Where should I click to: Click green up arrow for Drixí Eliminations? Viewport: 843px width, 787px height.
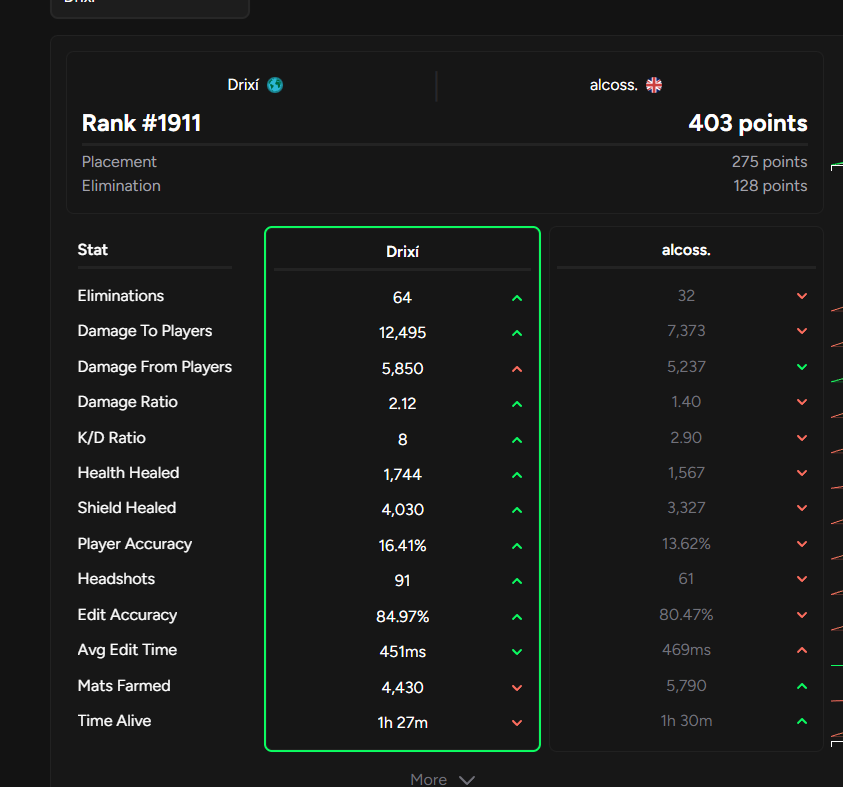pos(517,298)
